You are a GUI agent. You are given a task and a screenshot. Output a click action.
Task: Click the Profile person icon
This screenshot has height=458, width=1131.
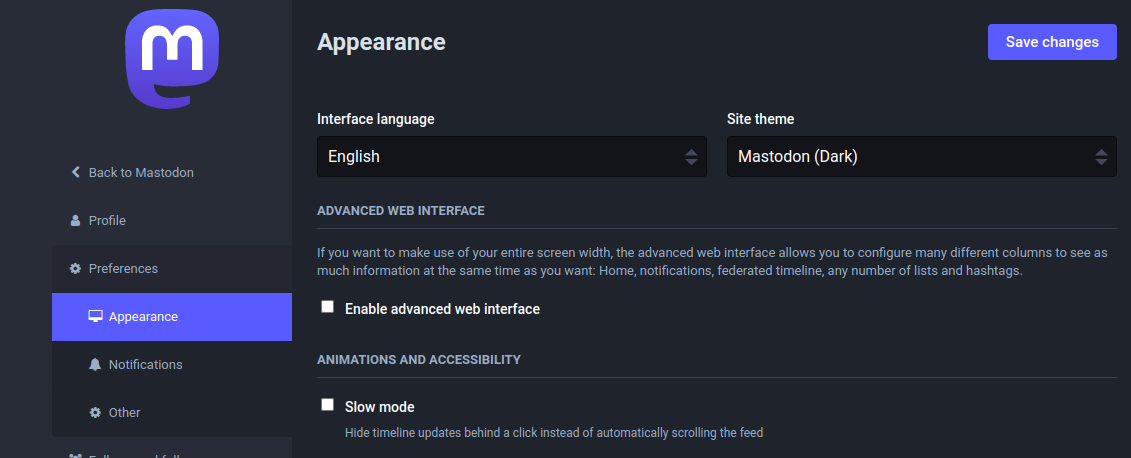pos(75,221)
